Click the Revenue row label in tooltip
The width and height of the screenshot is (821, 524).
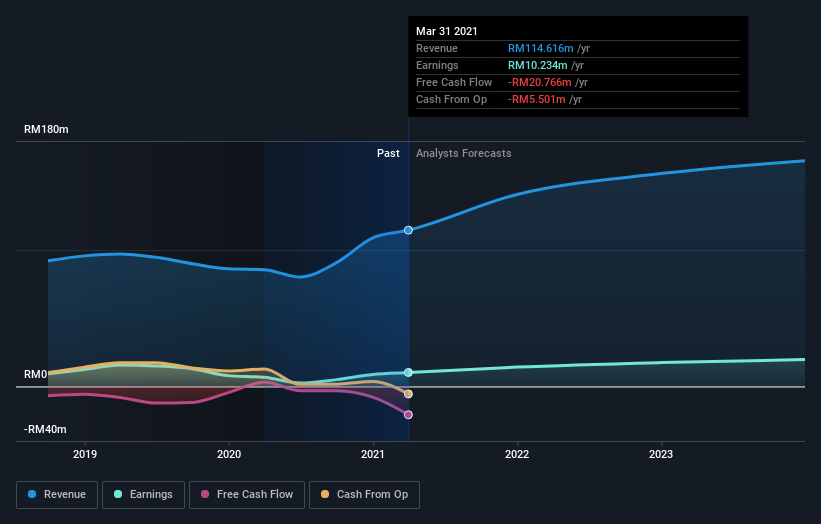click(x=437, y=48)
